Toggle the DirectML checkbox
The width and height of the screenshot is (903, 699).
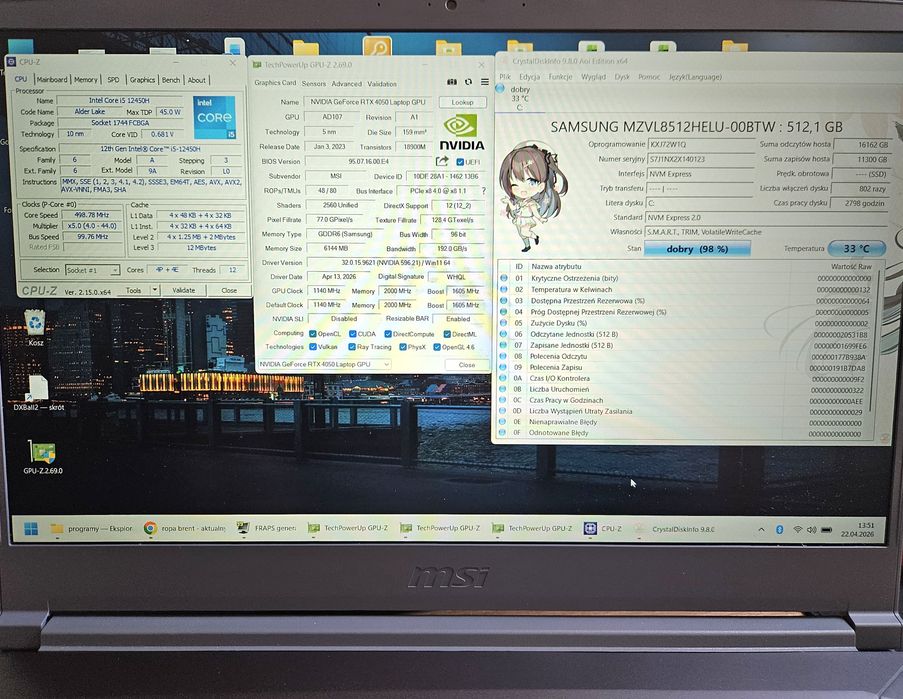coord(447,333)
